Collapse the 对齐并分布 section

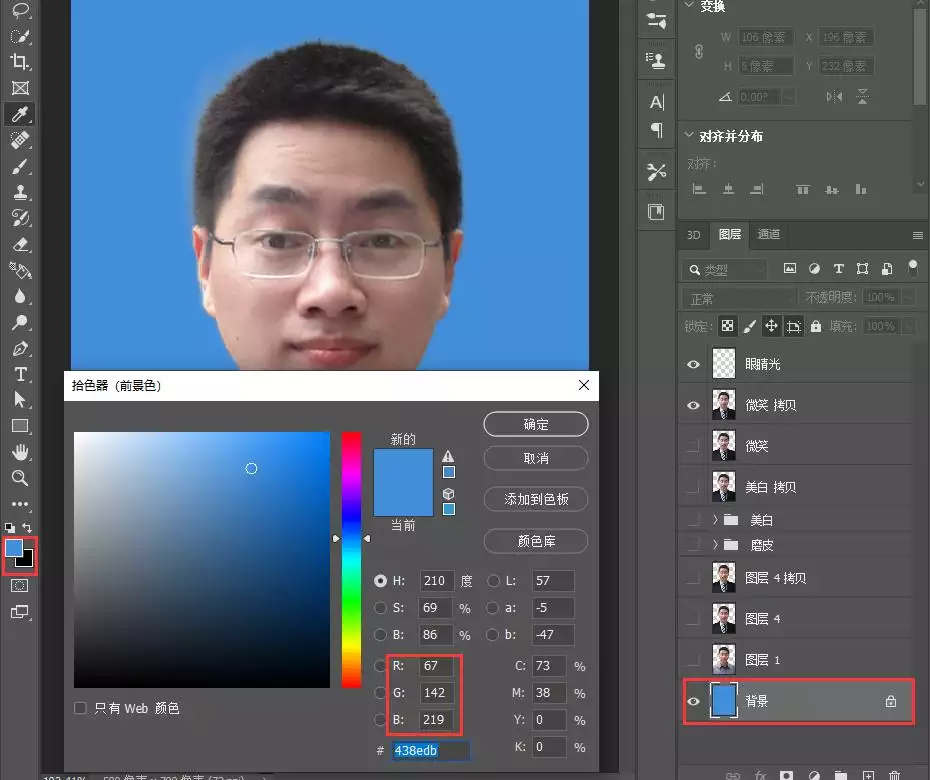[689, 135]
